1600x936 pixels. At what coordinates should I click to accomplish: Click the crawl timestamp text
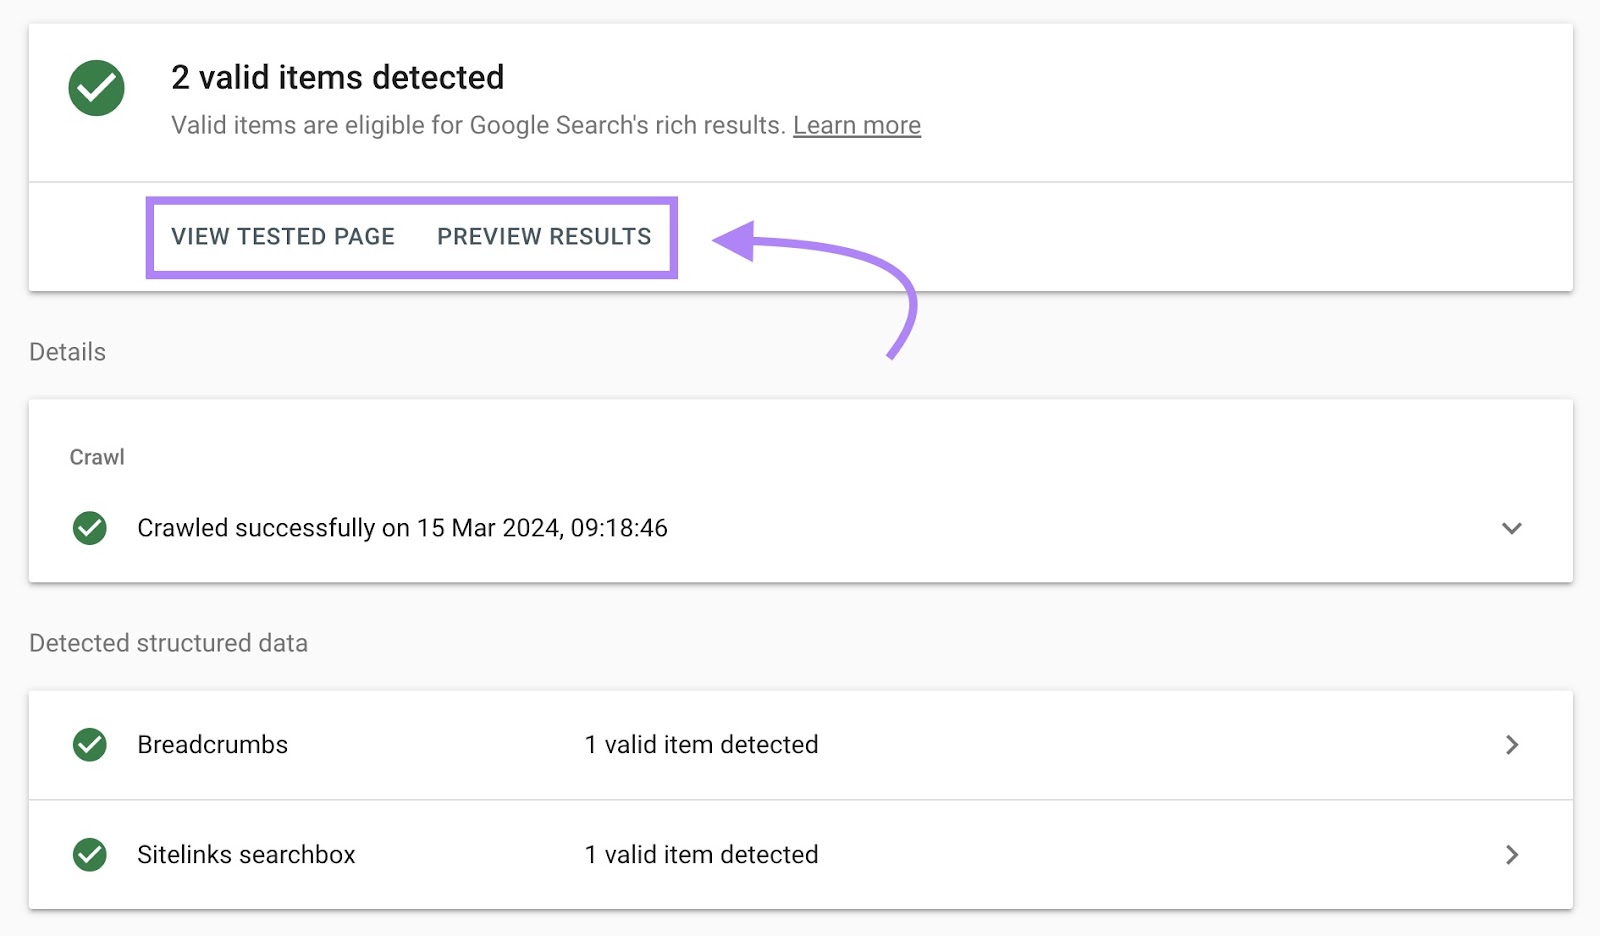pos(403,528)
